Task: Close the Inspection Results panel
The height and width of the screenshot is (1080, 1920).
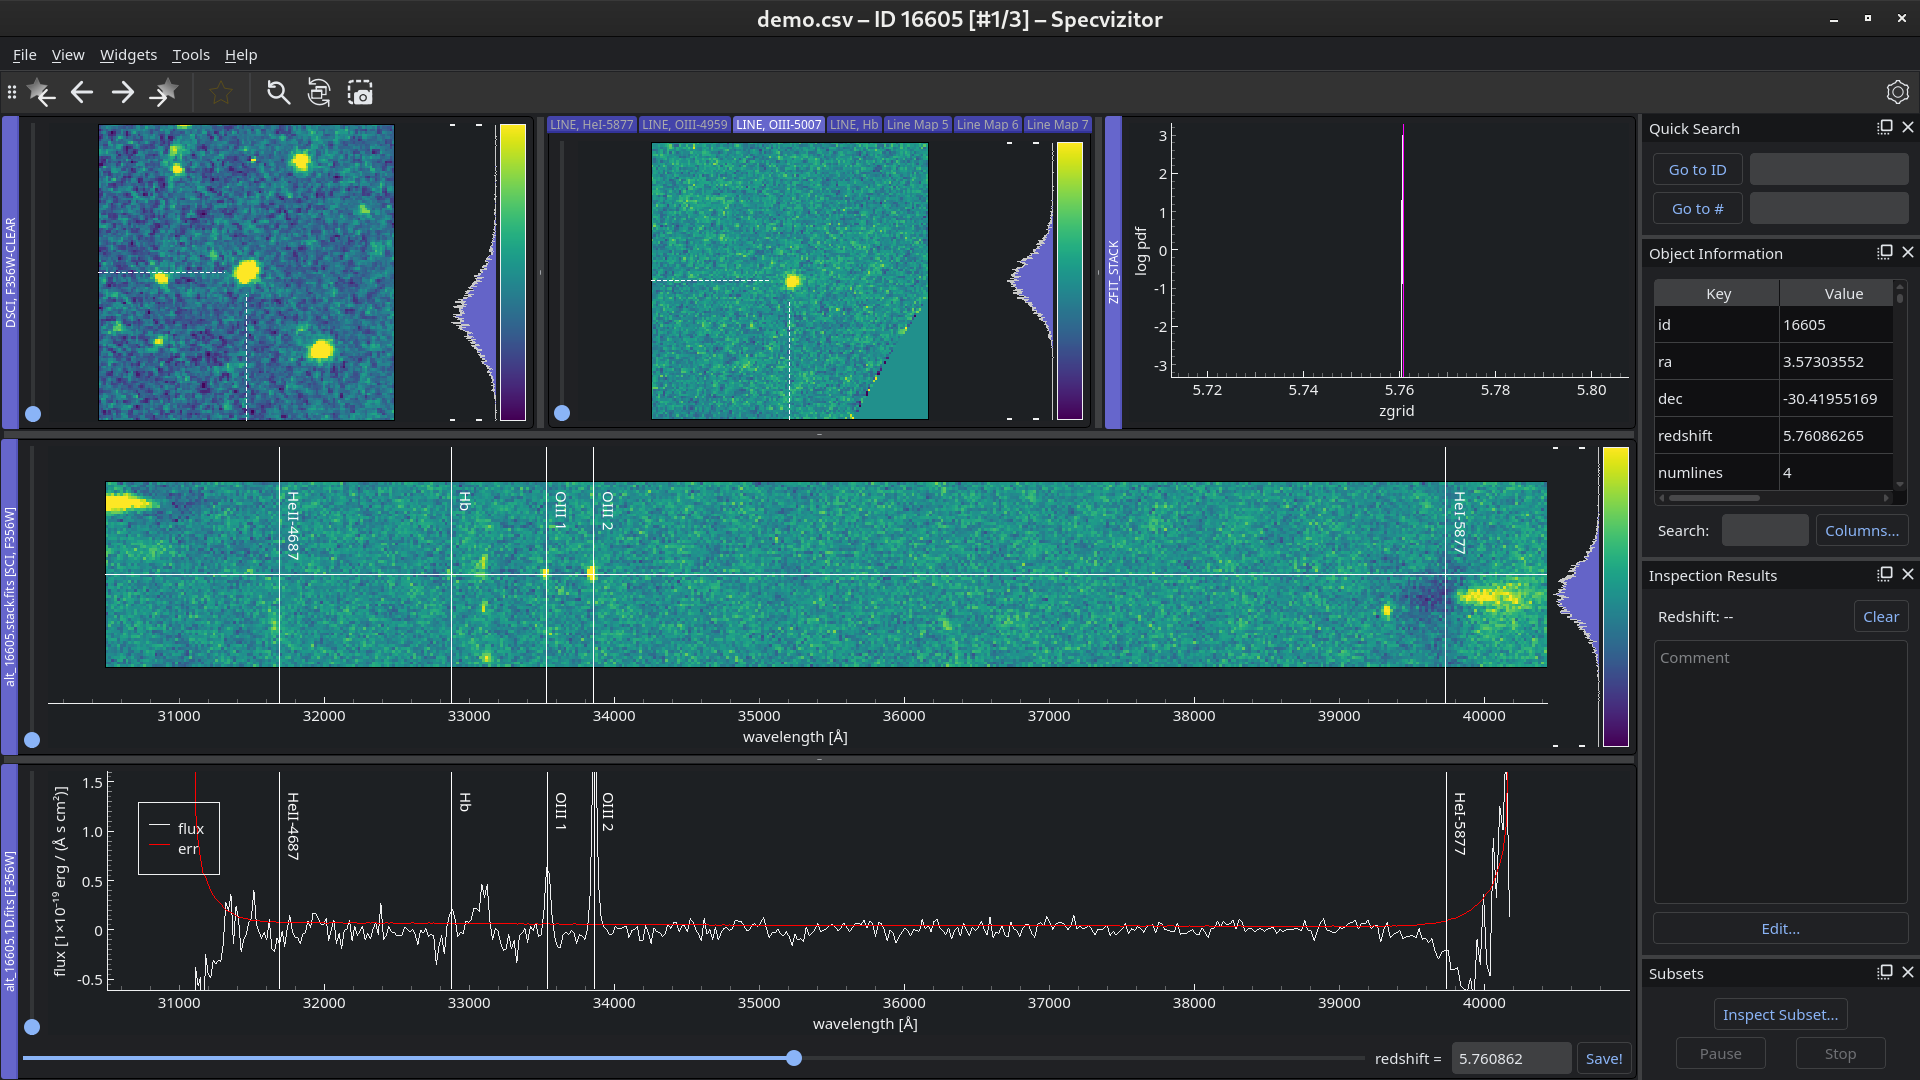Action: coord(1908,574)
